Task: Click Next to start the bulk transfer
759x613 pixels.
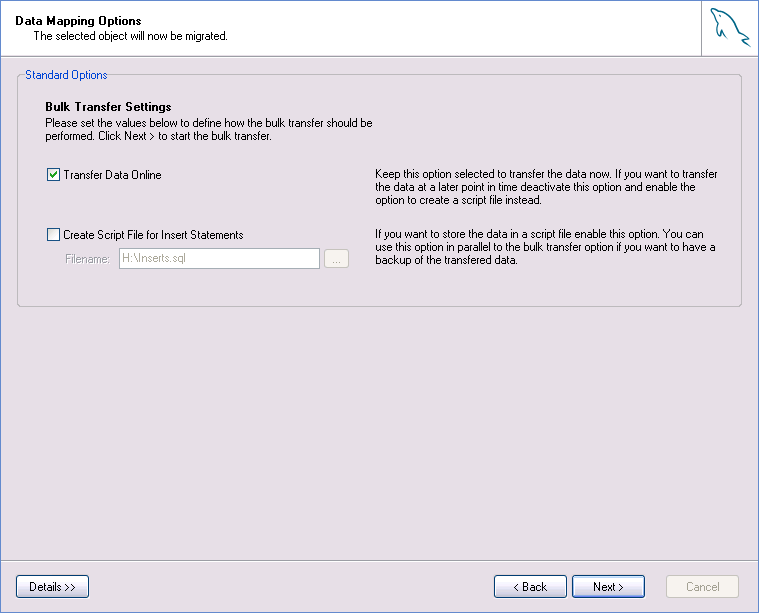Action: coord(608,587)
